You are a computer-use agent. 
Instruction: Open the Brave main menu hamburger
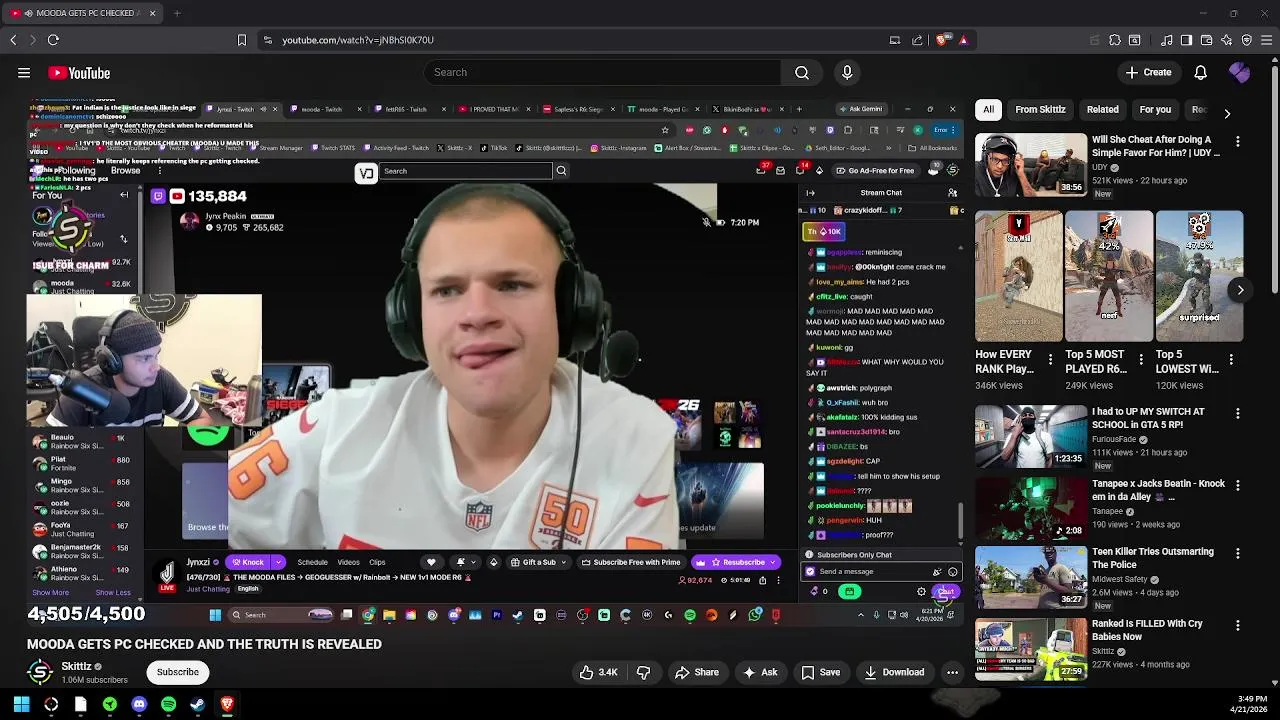[1267, 40]
